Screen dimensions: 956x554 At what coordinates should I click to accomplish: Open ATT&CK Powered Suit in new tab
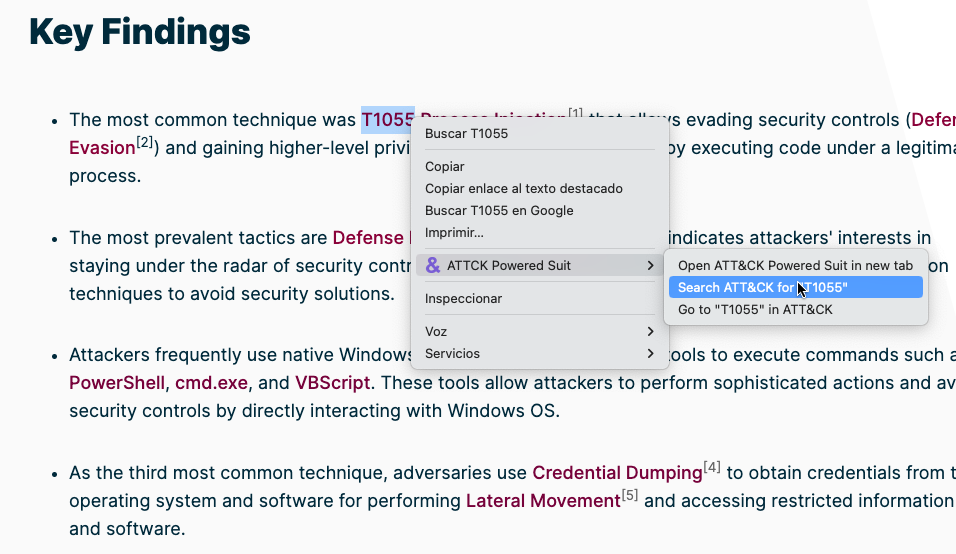pos(795,266)
